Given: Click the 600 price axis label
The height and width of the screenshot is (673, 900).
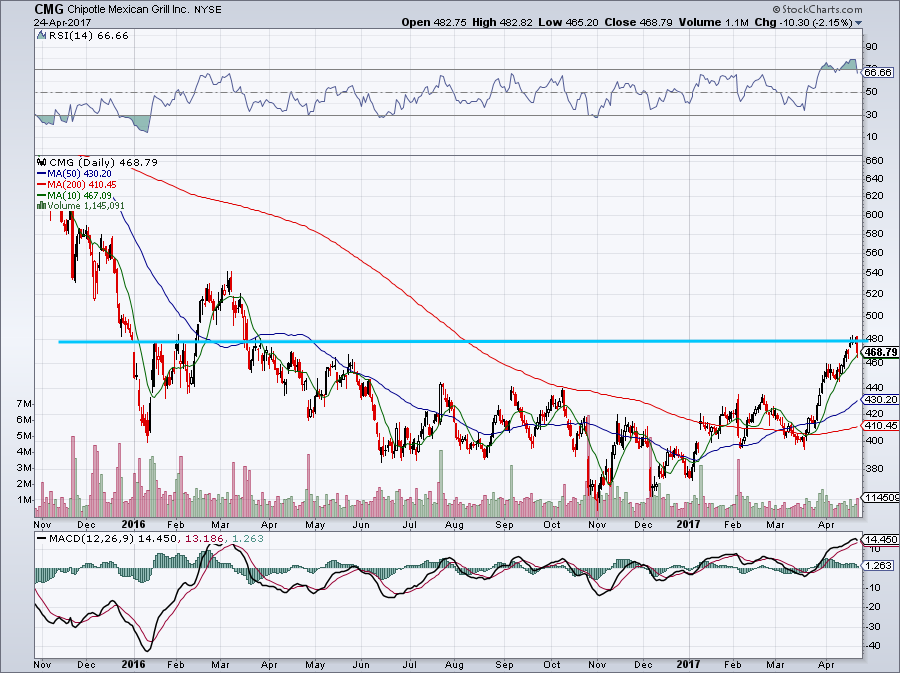Looking at the screenshot, I should pyautogui.click(x=875, y=215).
